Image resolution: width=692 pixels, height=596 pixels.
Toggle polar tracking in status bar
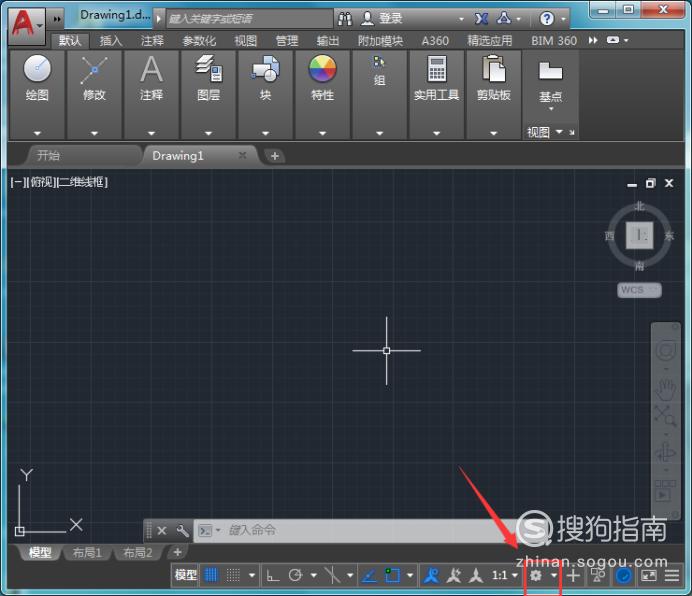295,575
